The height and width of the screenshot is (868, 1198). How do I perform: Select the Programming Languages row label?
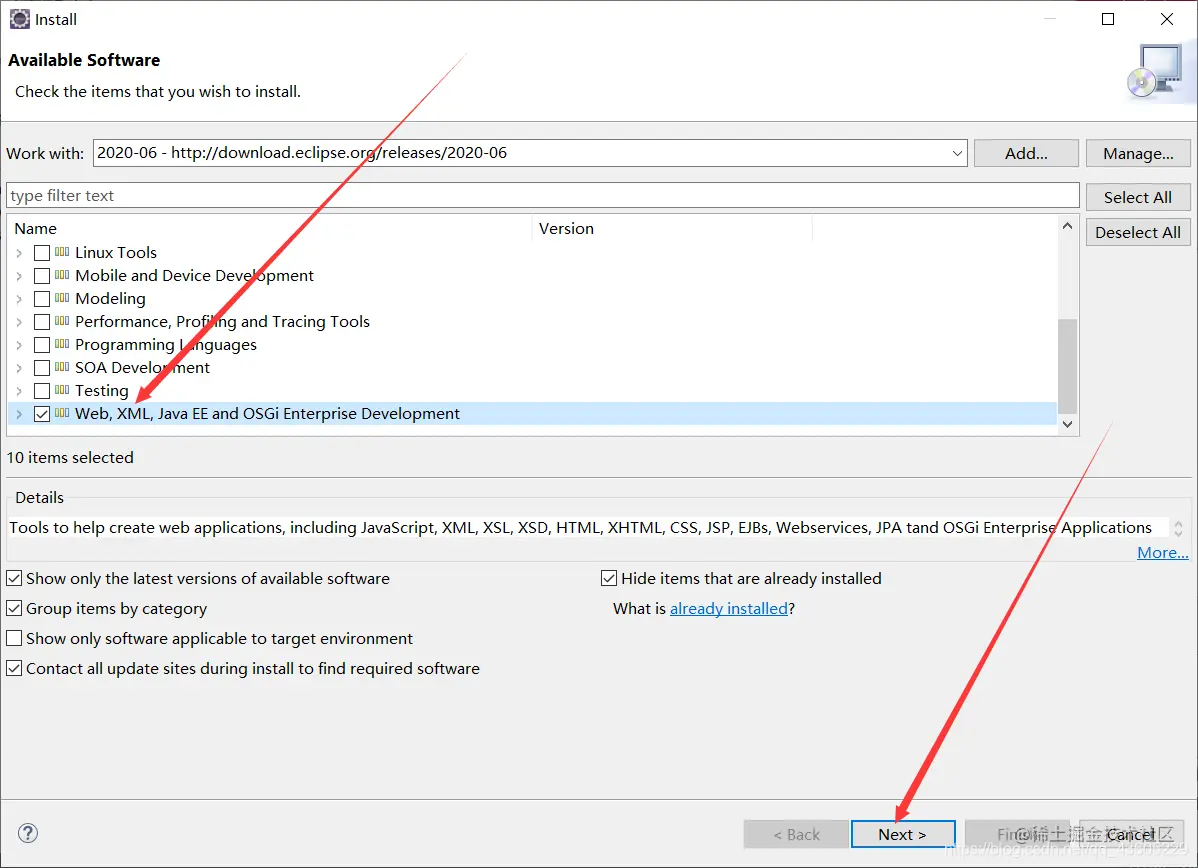[x=166, y=345]
